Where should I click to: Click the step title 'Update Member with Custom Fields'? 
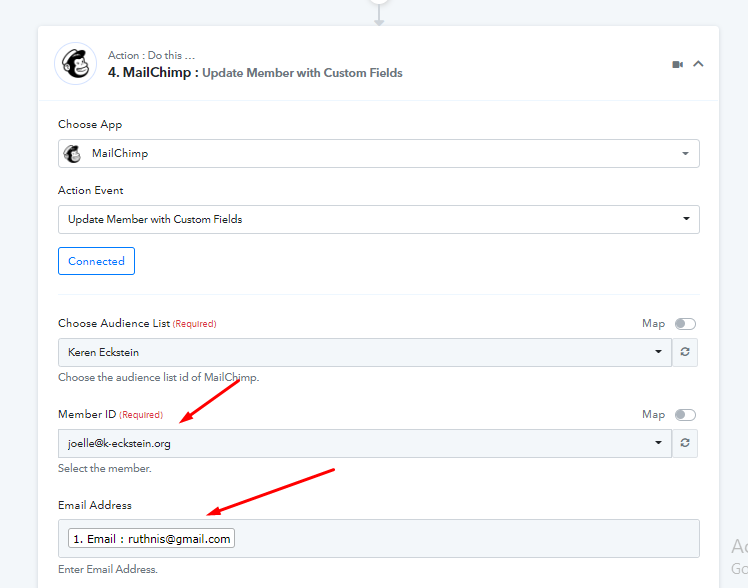pos(302,73)
